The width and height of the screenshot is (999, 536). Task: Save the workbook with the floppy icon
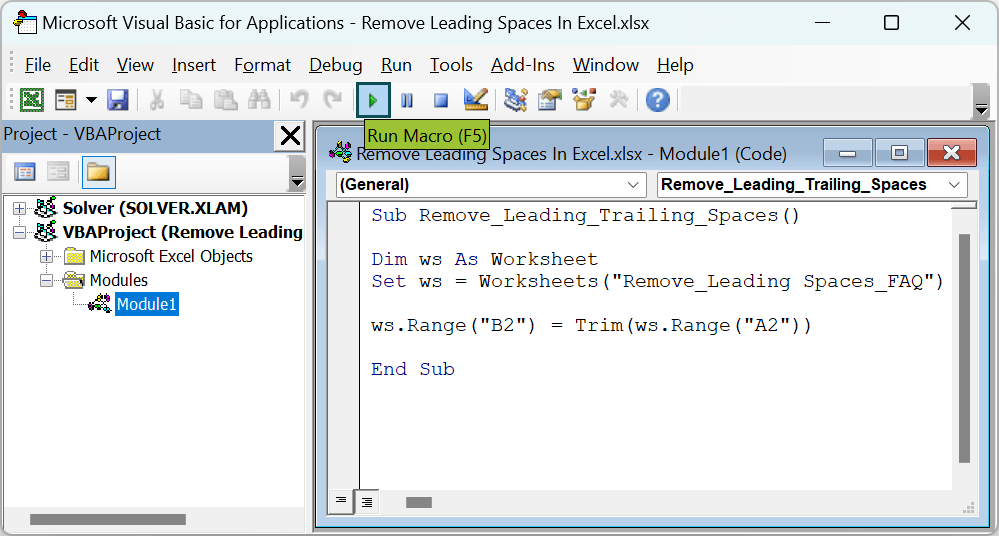coord(118,100)
